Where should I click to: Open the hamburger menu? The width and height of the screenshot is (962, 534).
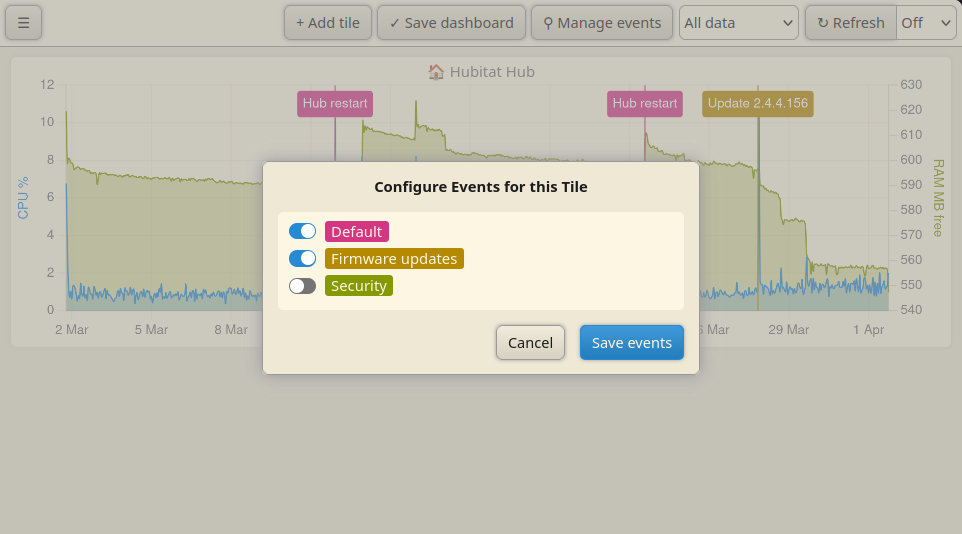click(x=23, y=23)
